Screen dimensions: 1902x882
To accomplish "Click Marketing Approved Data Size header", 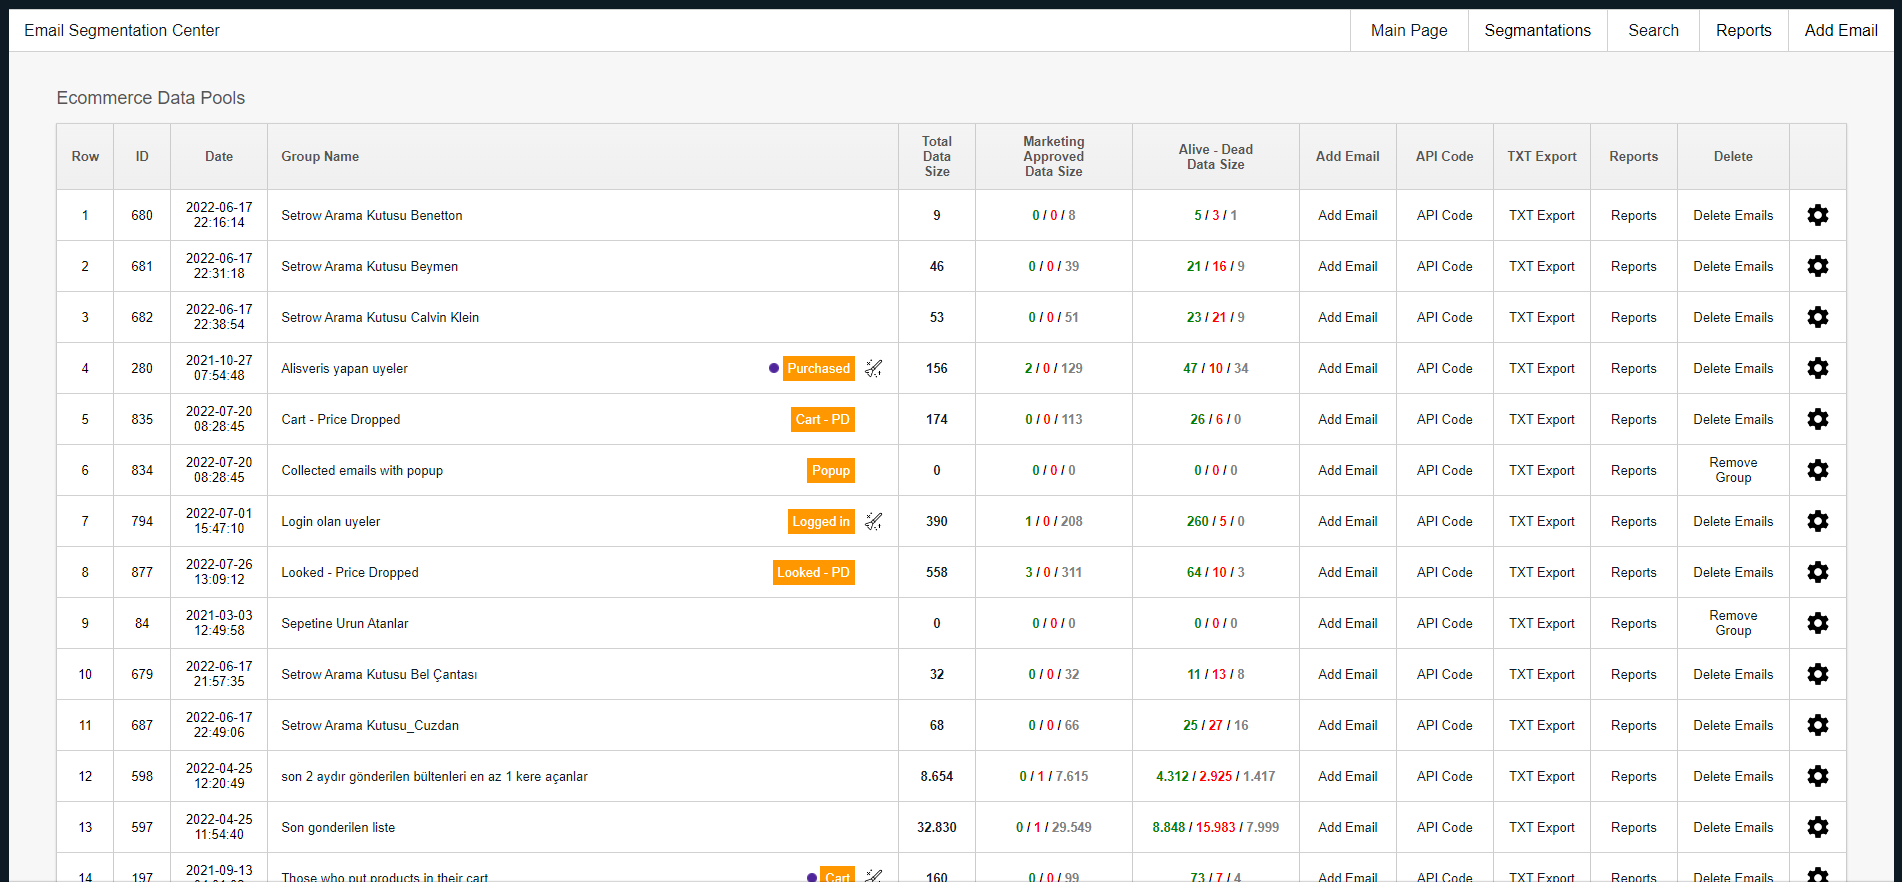I will pos(1053,156).
